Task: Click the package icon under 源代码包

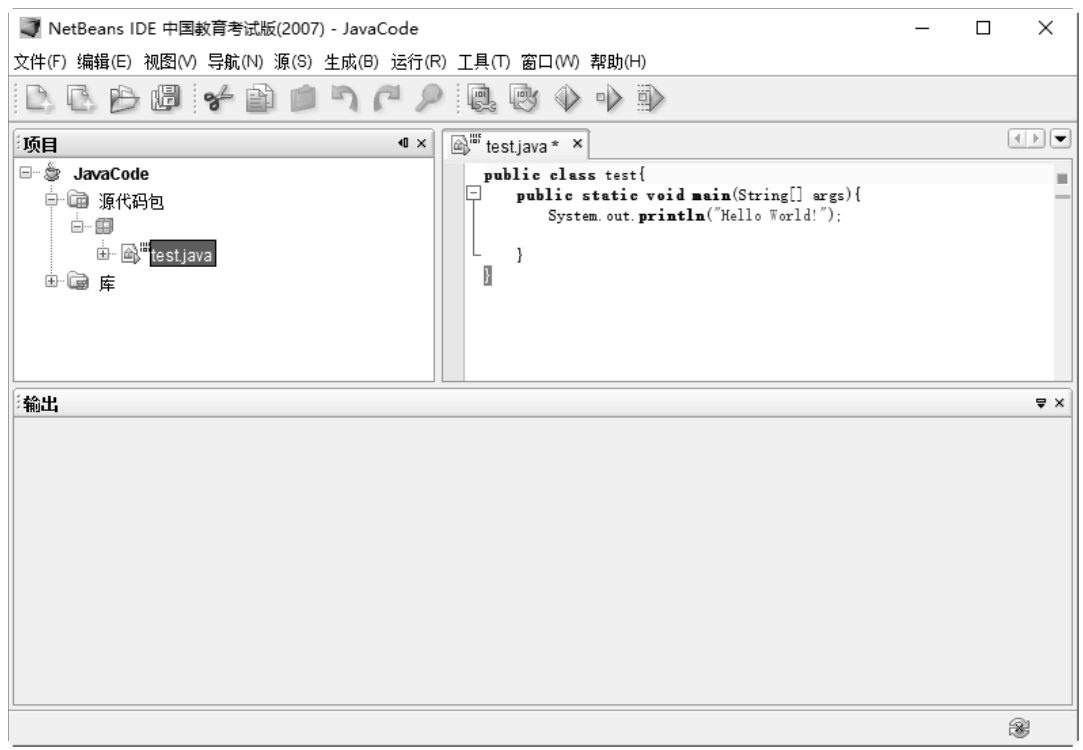Action: point(104,226)
